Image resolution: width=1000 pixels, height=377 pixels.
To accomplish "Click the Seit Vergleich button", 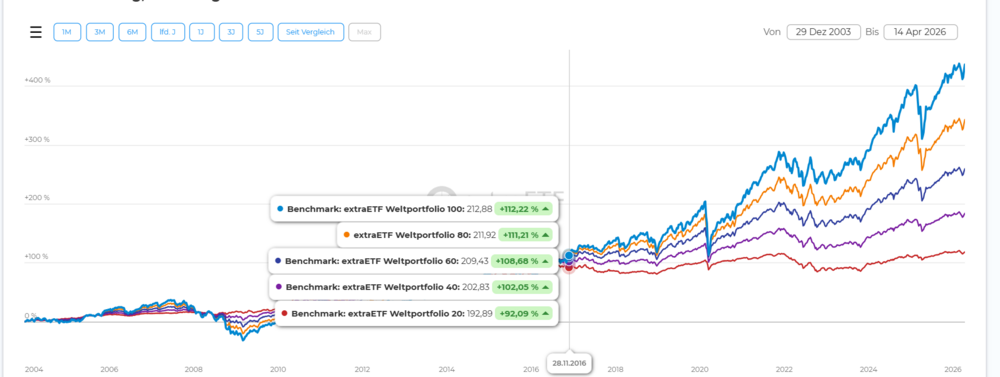I will tap(311, 32).
